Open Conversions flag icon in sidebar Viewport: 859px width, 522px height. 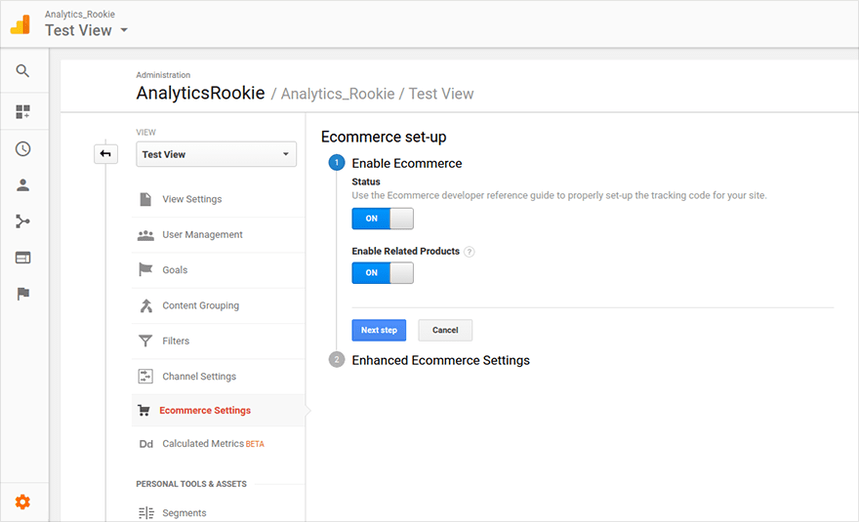pyautogui.click(x=22, y=294)
